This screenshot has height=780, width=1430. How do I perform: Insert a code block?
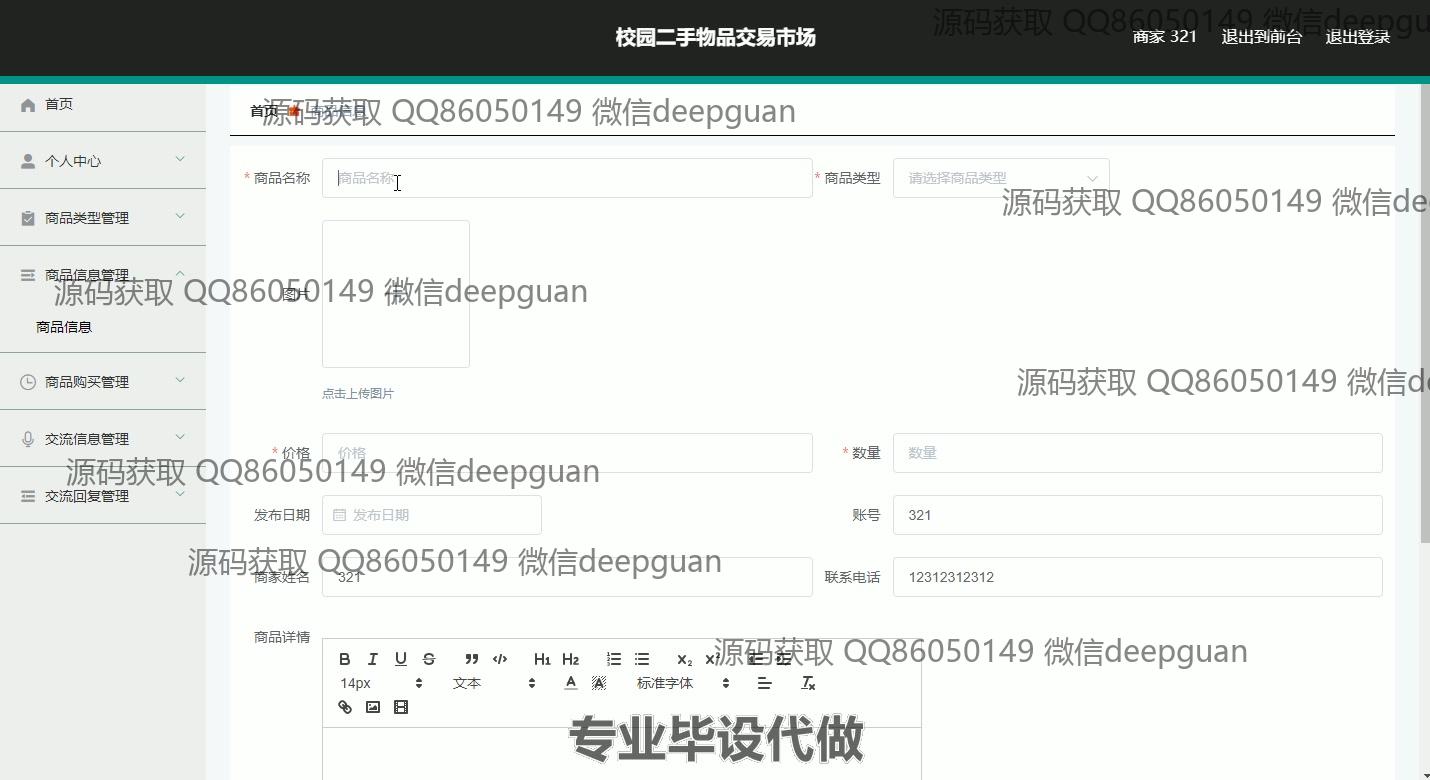(x=500, y=659)
